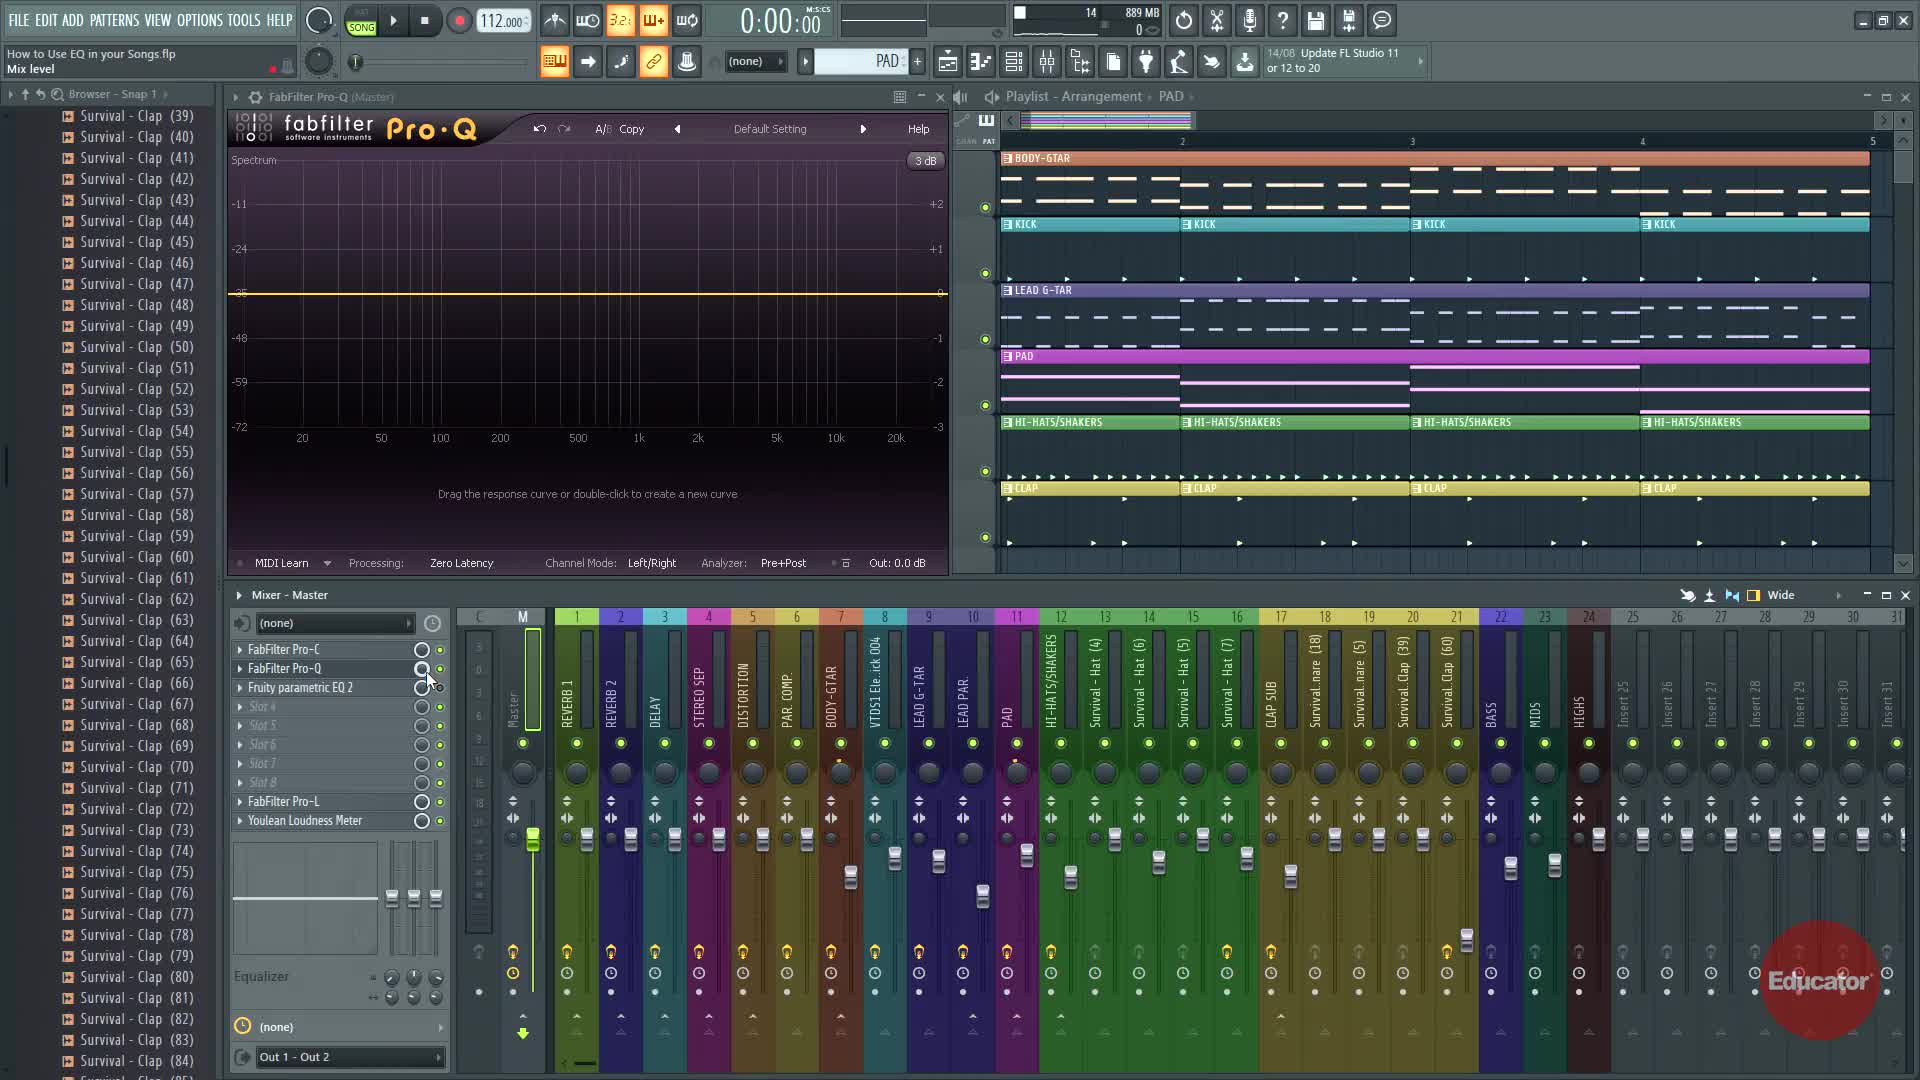1920x1080 pixels.
Task: Open the TOOLS menu
Action: click(x=243, y=20)
